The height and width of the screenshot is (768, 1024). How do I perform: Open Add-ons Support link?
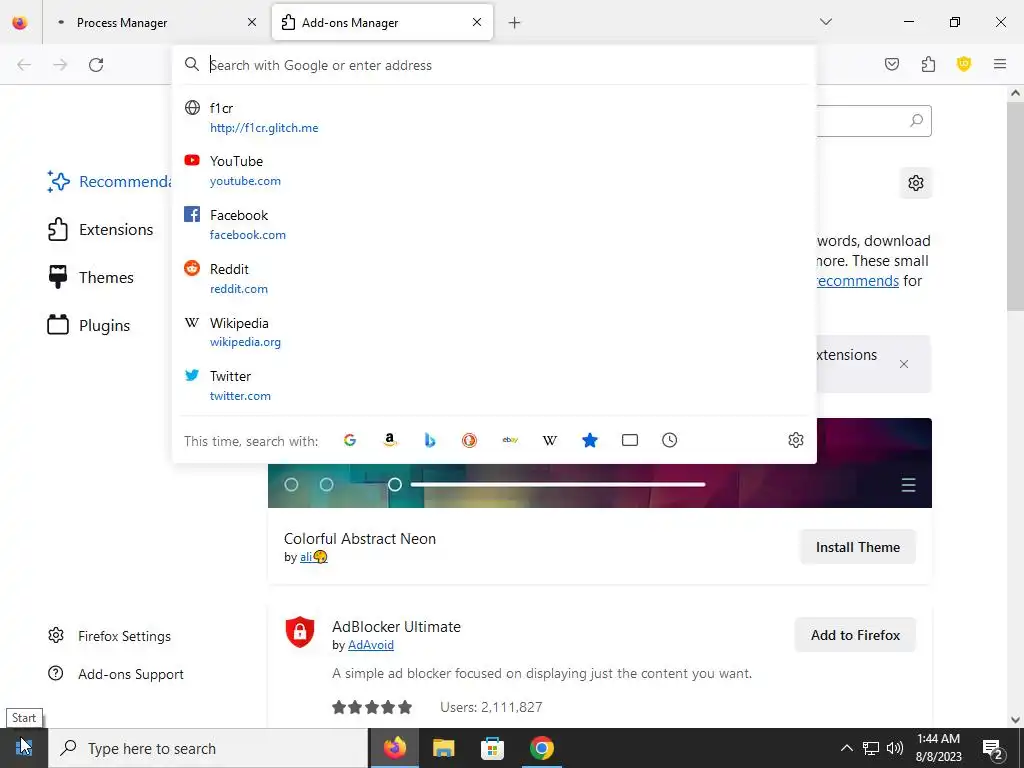pyautogui.click(x=116, y=674)
